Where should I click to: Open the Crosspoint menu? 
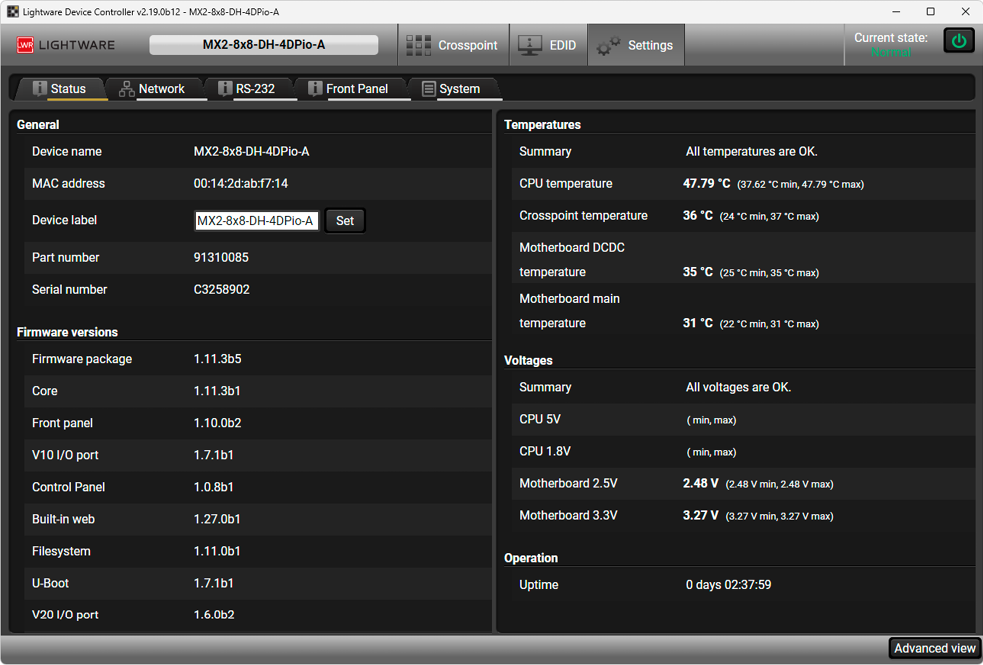467,45
